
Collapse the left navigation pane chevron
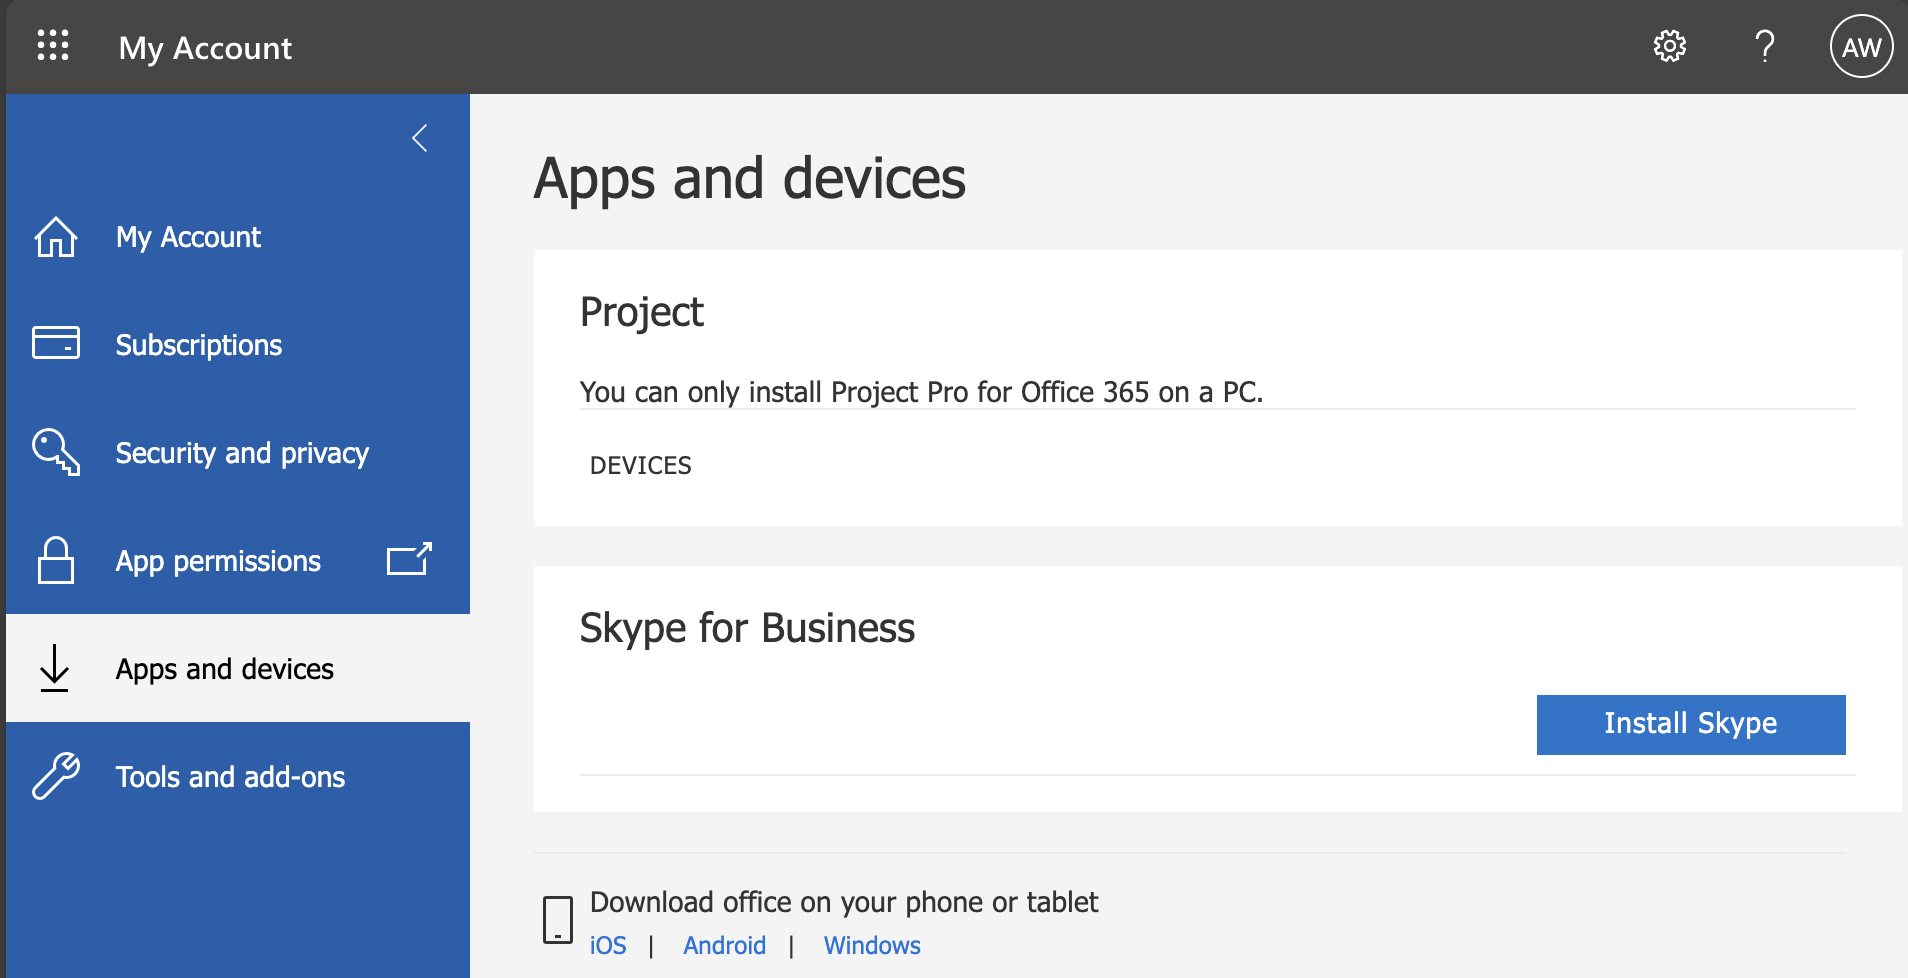tap(420, 138)
